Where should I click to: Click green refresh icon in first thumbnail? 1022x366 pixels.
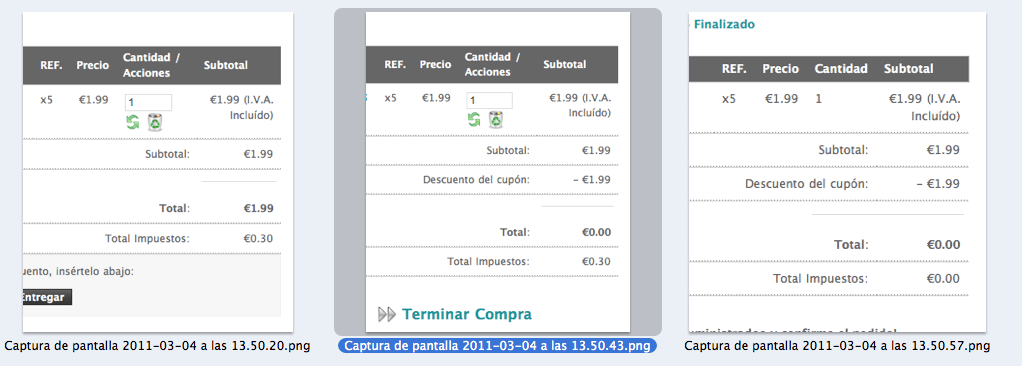[x=133, y=122]
